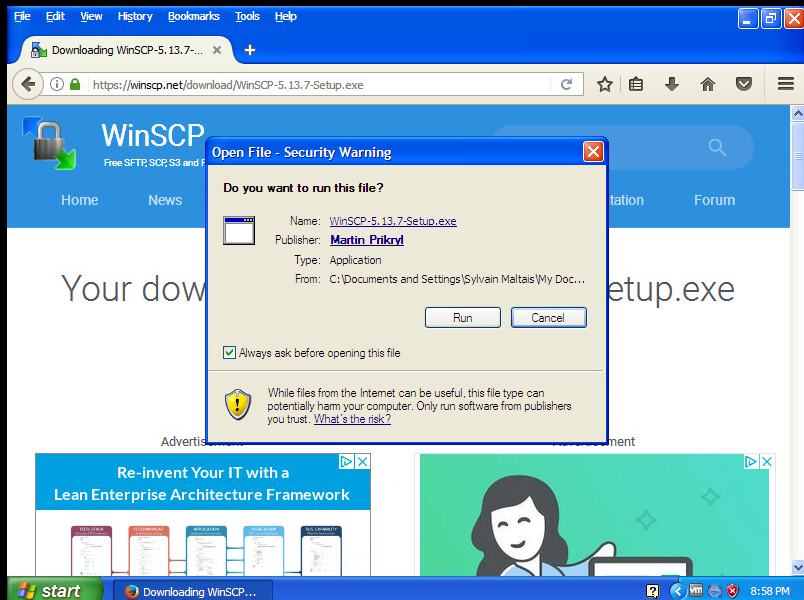Viewport: 804px width, 600px height.
Task: Click the VMware tools tray icon
Action: (x=696, y=591)
